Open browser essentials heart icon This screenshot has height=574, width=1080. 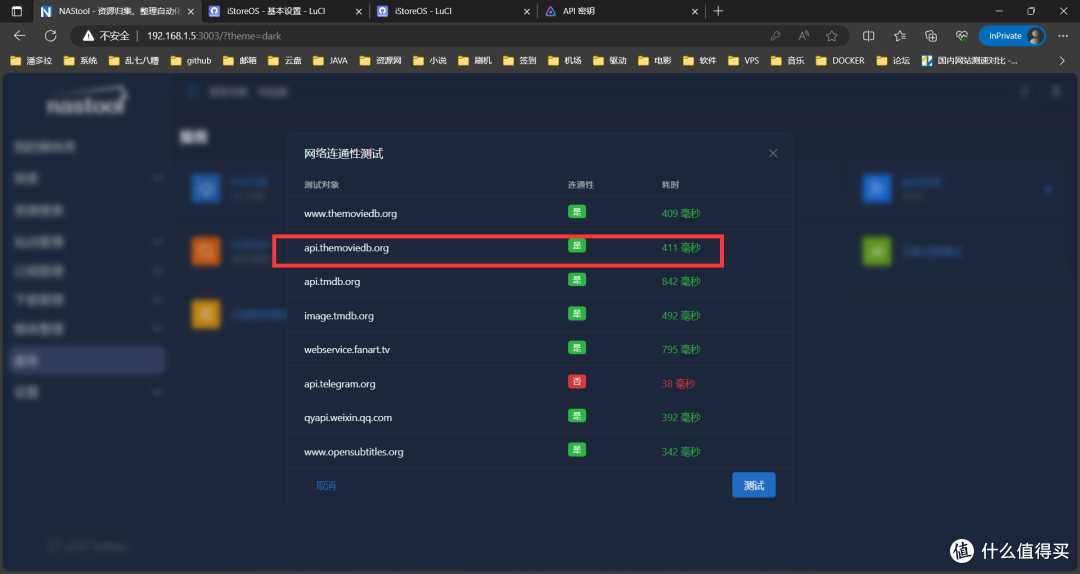962,36
